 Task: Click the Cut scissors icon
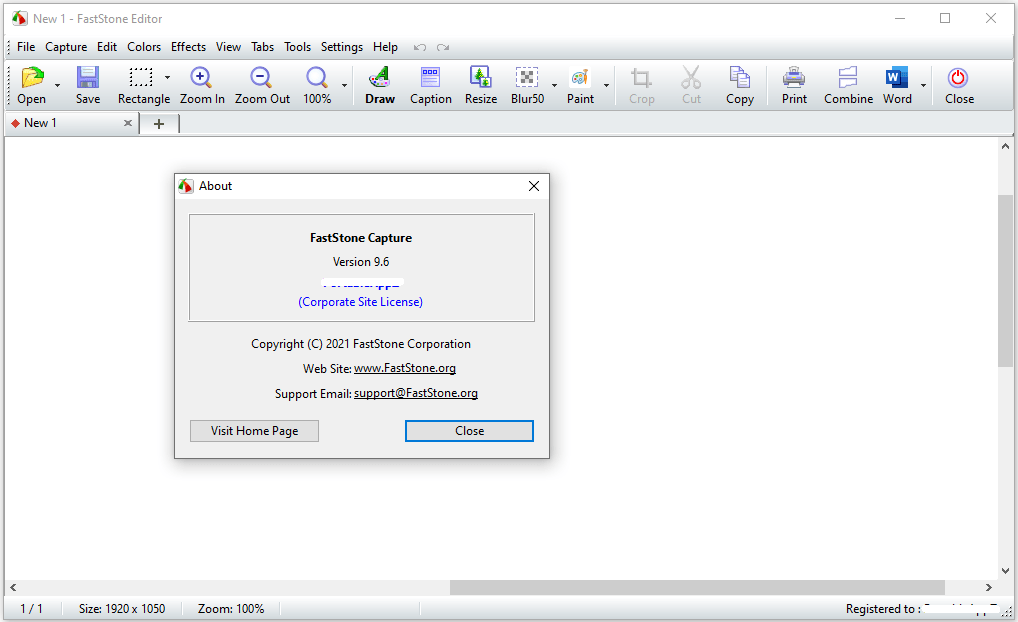pyautogui.click(x=691, y=78)
